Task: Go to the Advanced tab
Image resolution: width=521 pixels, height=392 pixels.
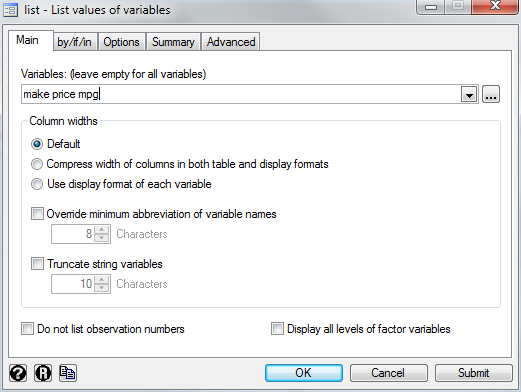Action: 231,42
